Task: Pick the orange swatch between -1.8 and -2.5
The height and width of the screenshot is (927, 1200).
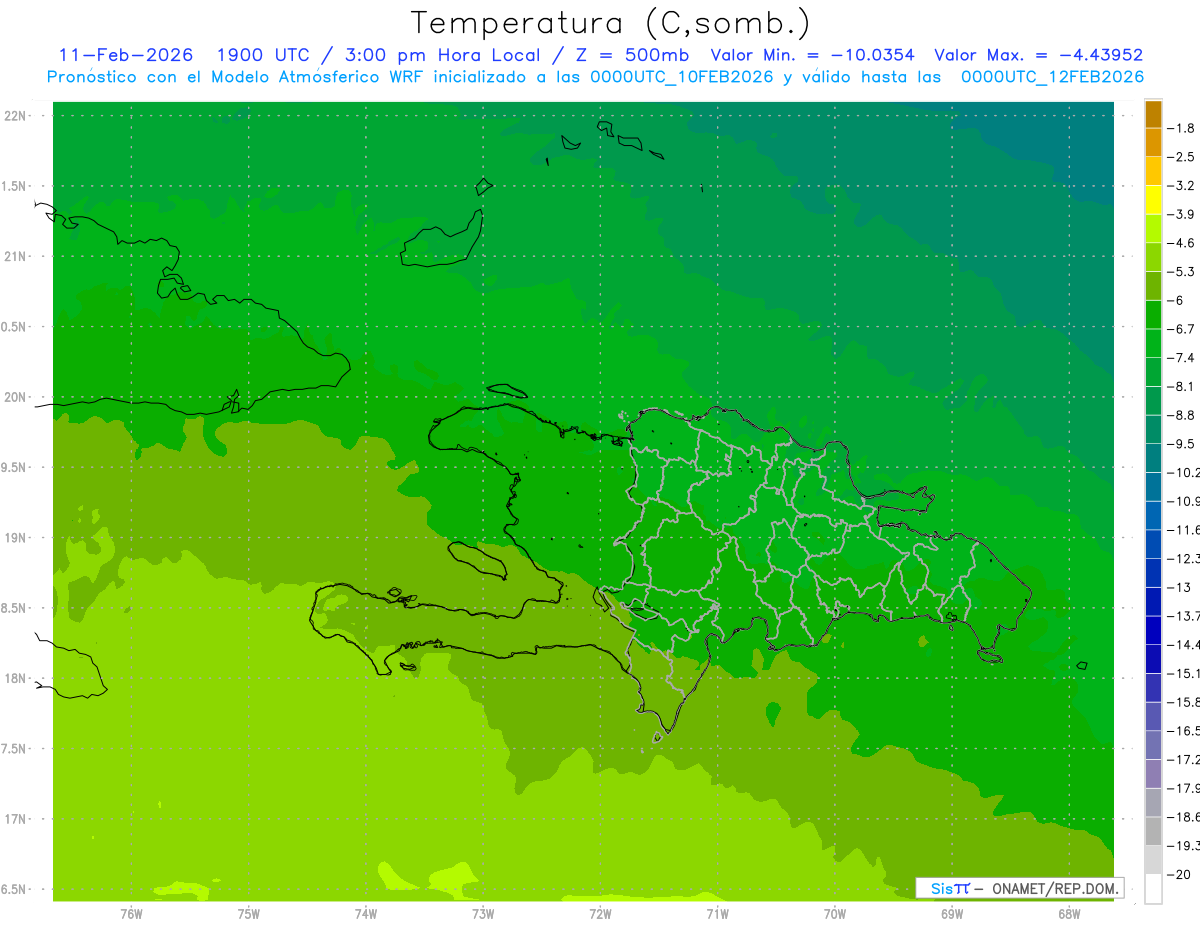Action: (x=1153, y=143)
